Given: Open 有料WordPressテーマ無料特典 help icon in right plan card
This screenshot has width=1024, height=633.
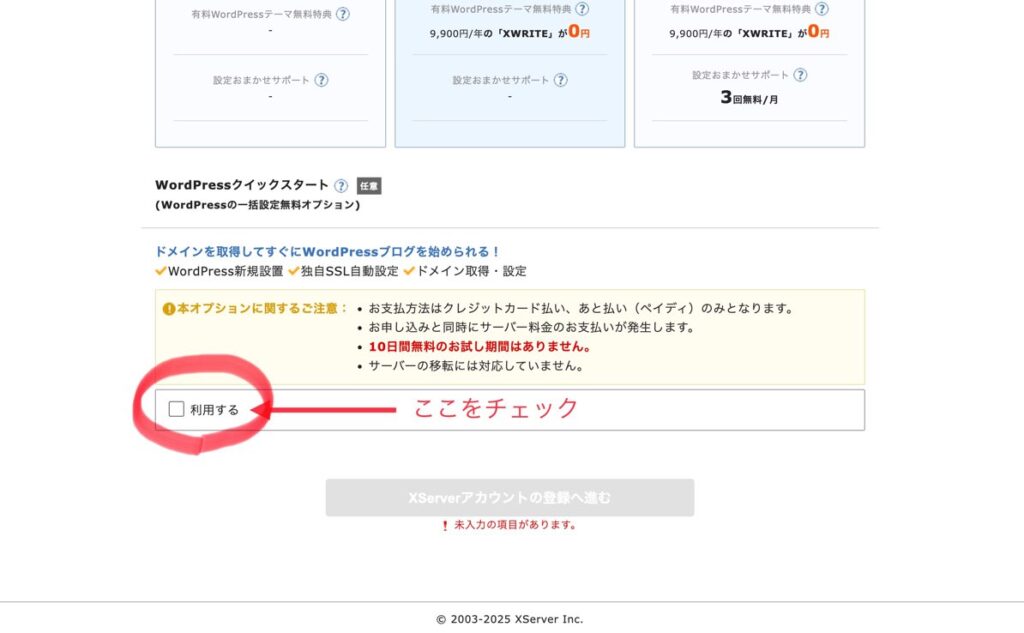Looking at the screenshot, I should [x=822, y=9].
